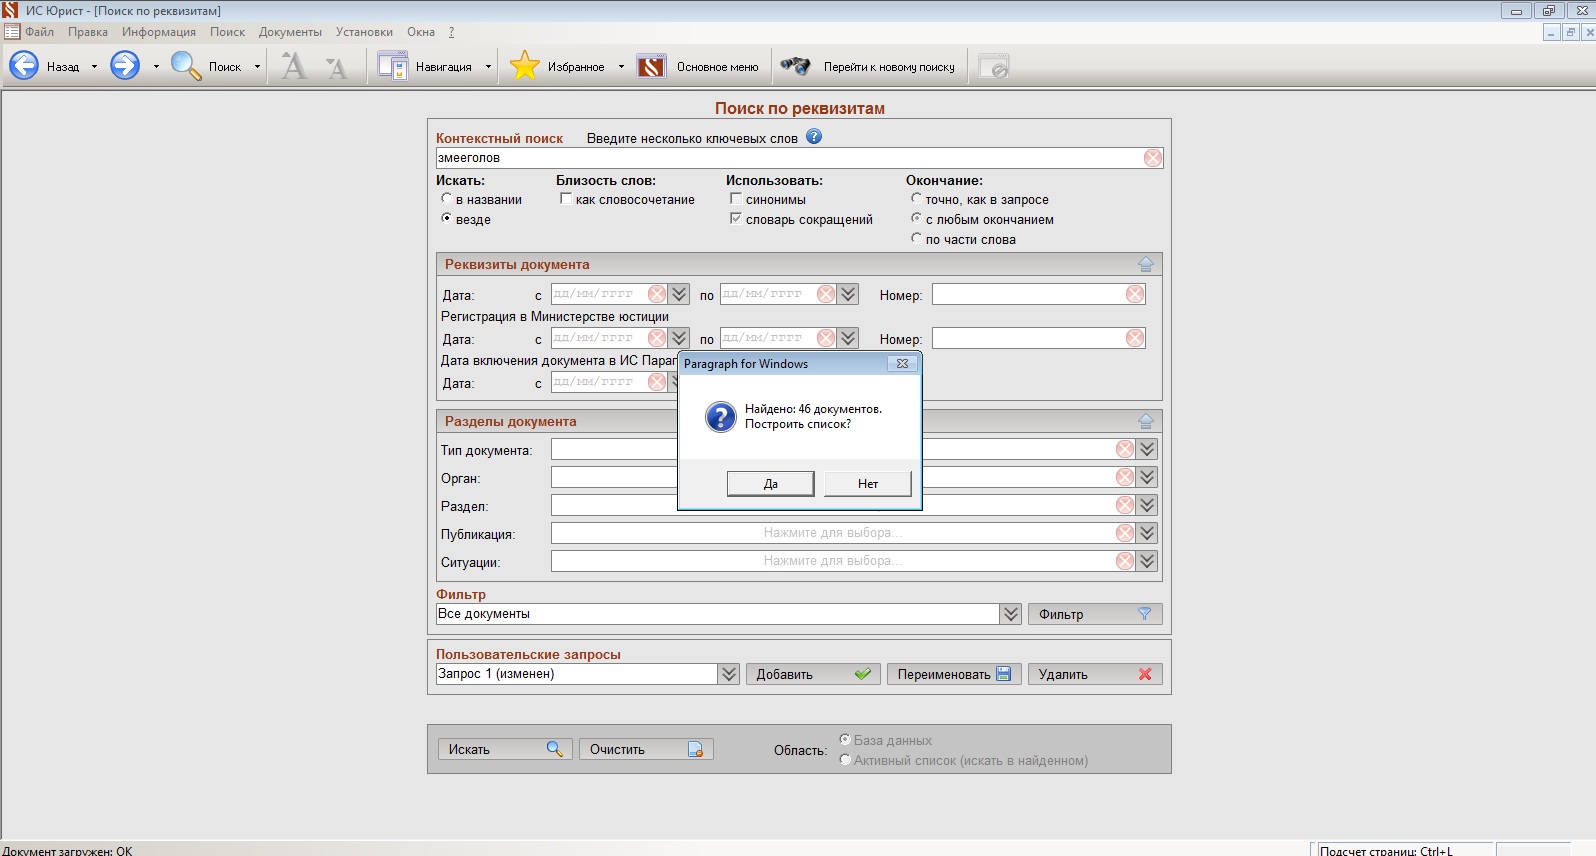Increase font size with large A icon
1596x856 pixels.
[294, 67]
